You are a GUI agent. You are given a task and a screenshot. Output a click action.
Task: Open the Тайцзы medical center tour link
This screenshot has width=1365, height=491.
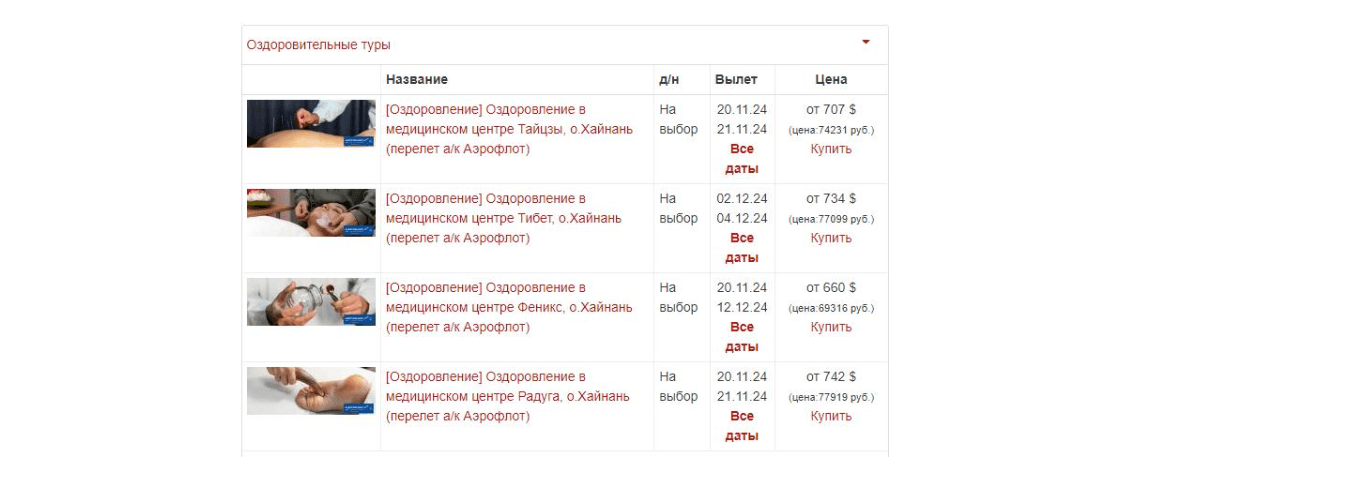point(509,129)
